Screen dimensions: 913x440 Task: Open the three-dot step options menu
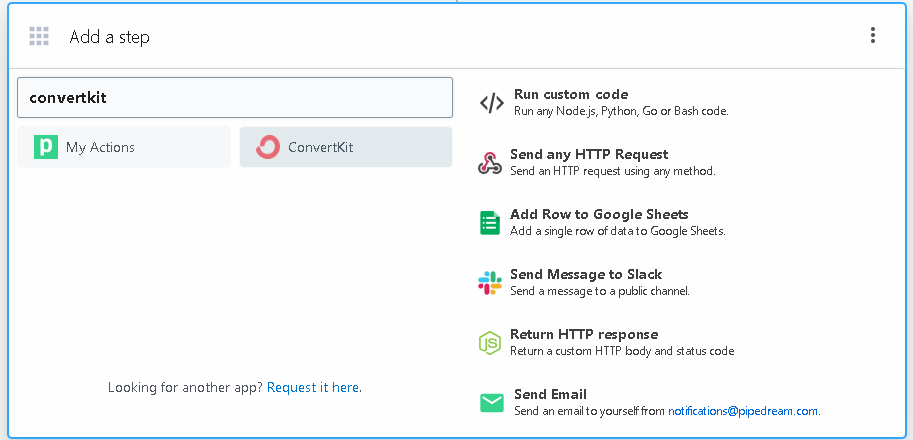pos(872,35)
